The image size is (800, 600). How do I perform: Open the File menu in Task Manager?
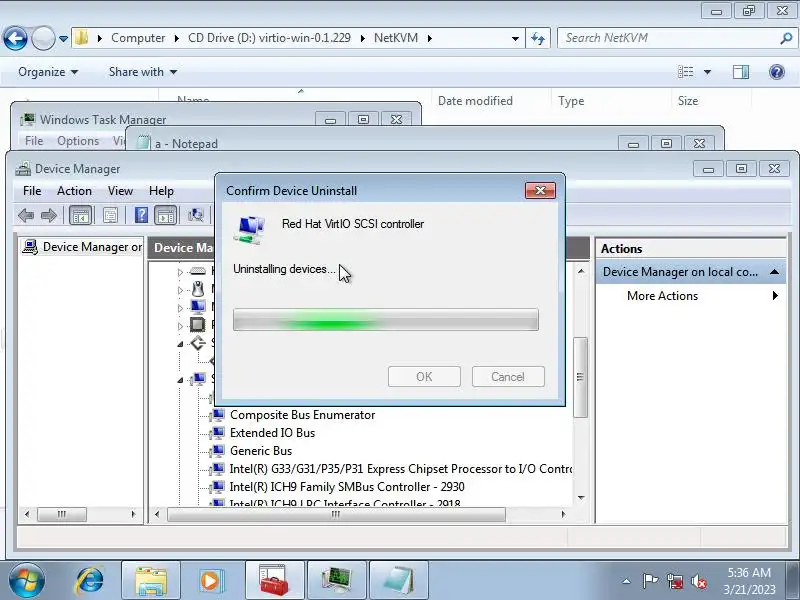(x=34, y=141)
